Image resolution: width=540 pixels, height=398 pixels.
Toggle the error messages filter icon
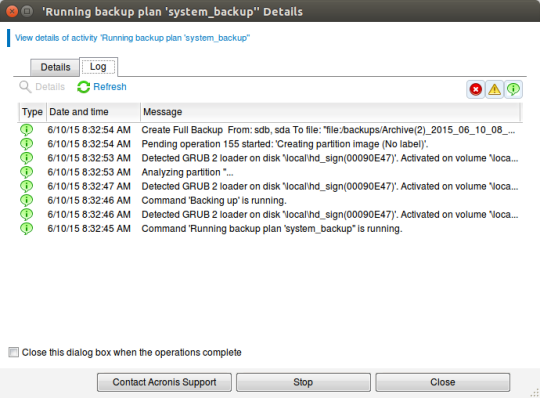tap(476, 90)
